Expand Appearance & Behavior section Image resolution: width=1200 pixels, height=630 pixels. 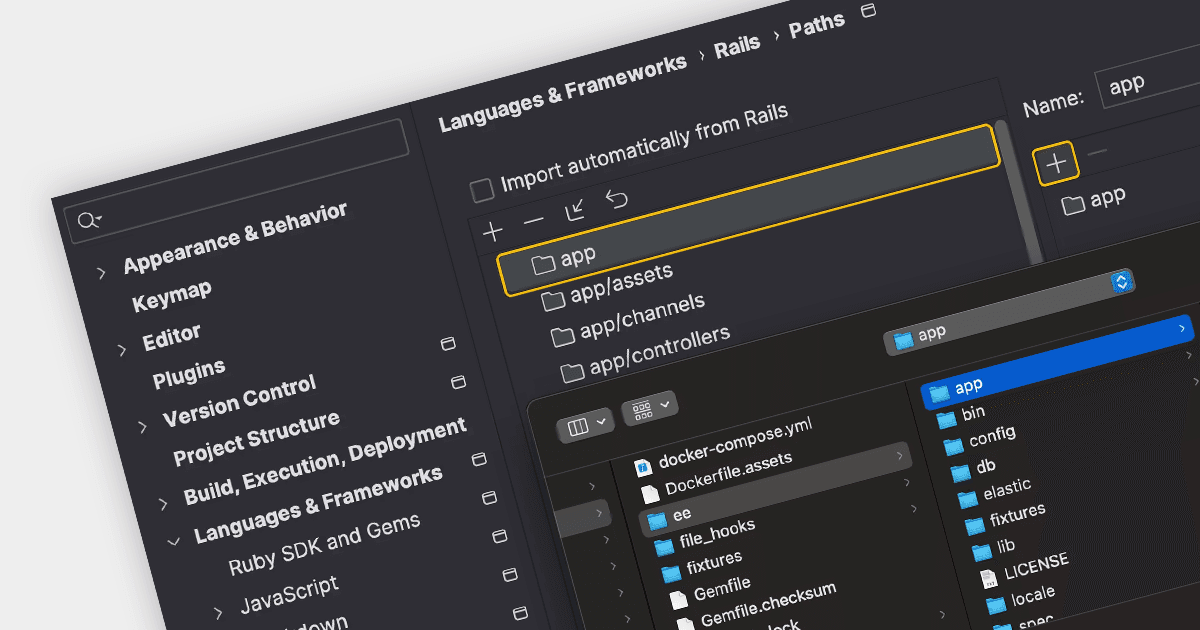pyautogui.click(x=101, y=273)
